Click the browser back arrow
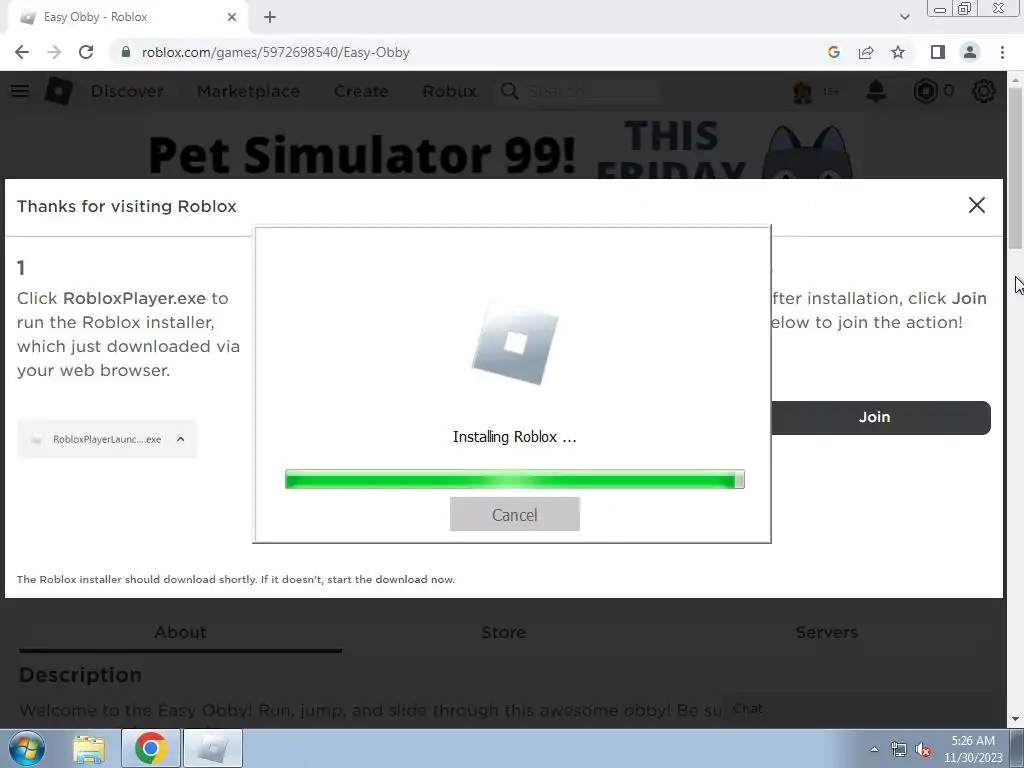Viewport: 1024px width, 768px height. point(22,52)
